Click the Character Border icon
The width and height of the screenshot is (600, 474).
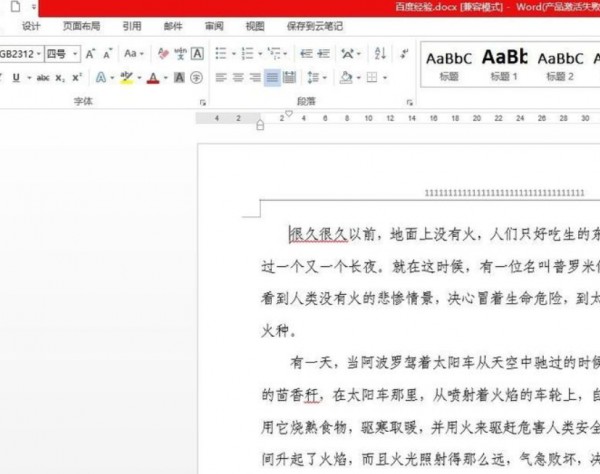(x=197, y=54)
